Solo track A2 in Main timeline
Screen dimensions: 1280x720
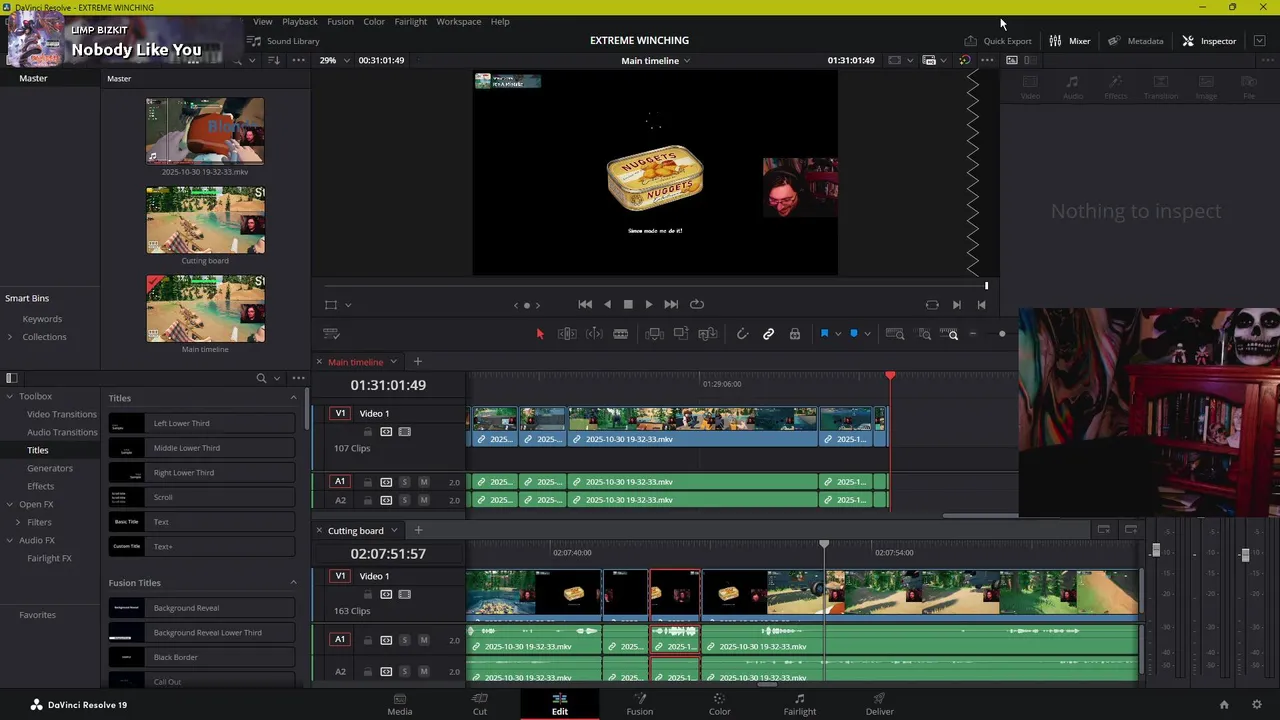tap(404, 500)
